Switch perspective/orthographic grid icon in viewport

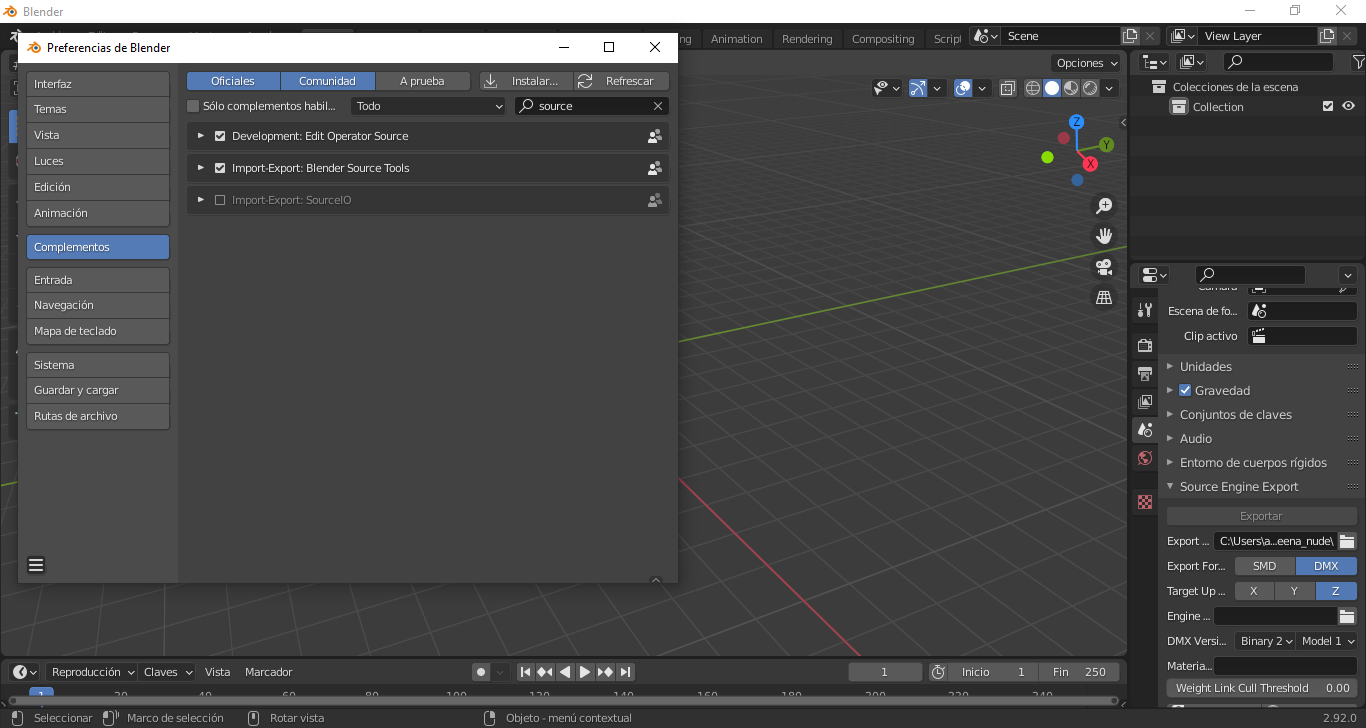point(1104,297)
